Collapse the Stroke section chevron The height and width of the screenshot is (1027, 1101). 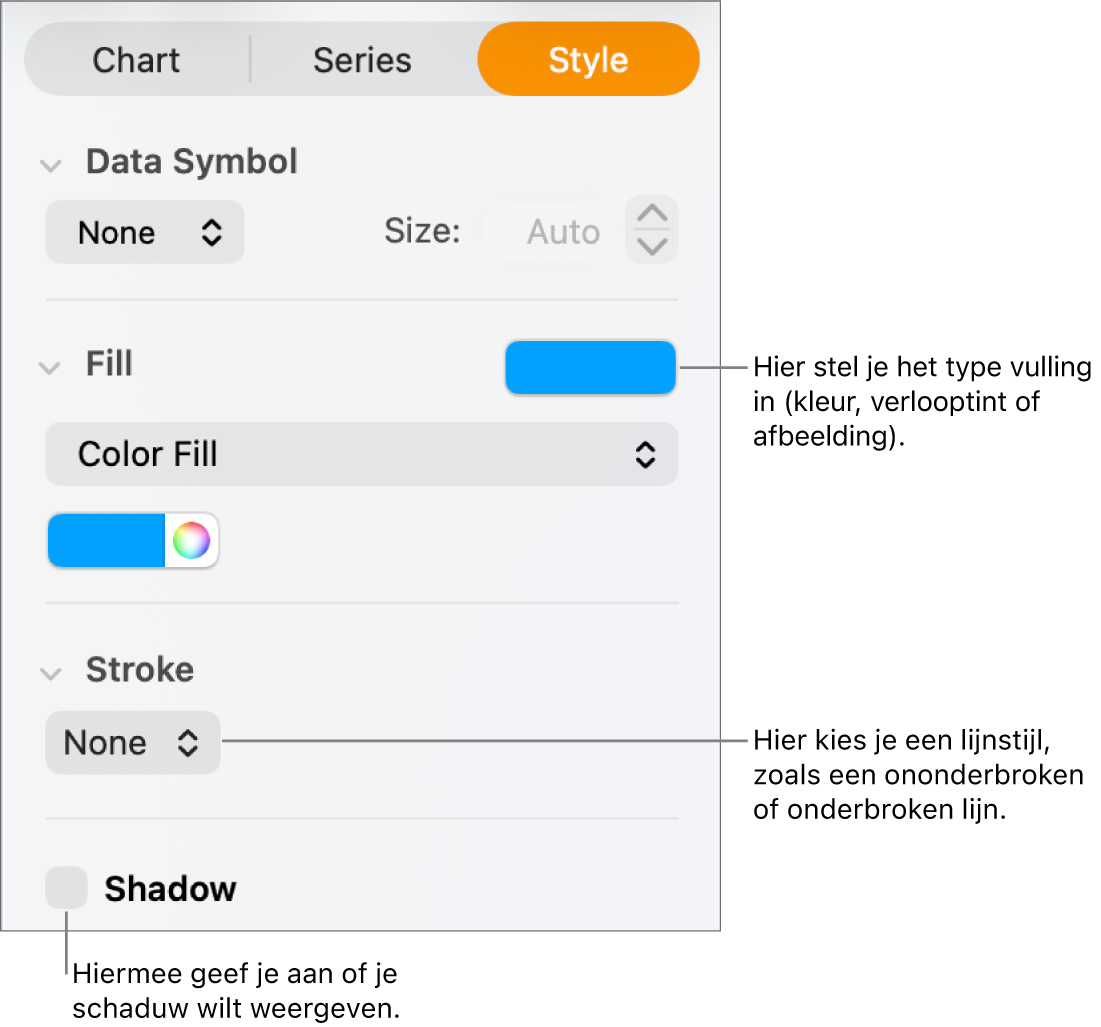click(x=50, y=673)
